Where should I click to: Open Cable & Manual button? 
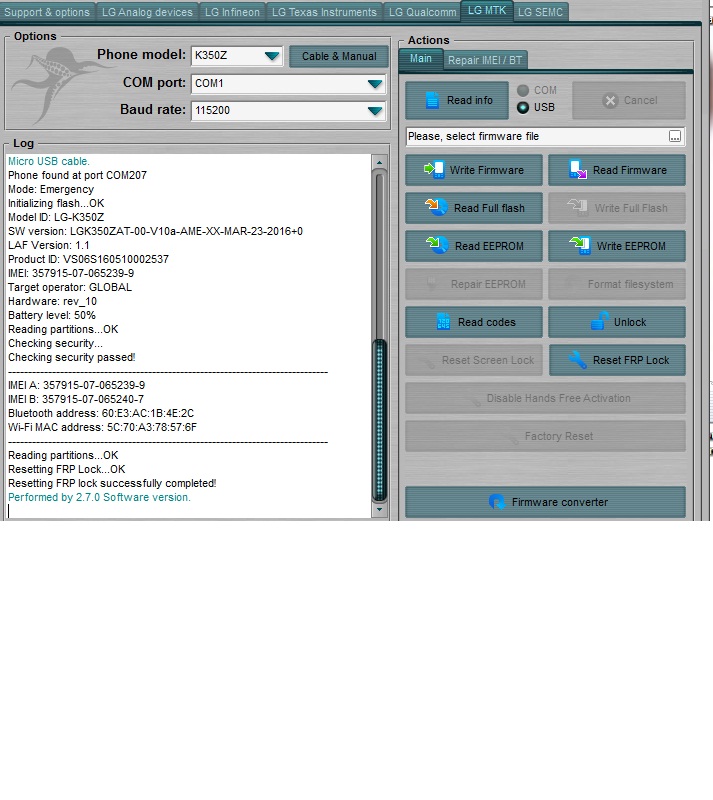click(339, 56)
